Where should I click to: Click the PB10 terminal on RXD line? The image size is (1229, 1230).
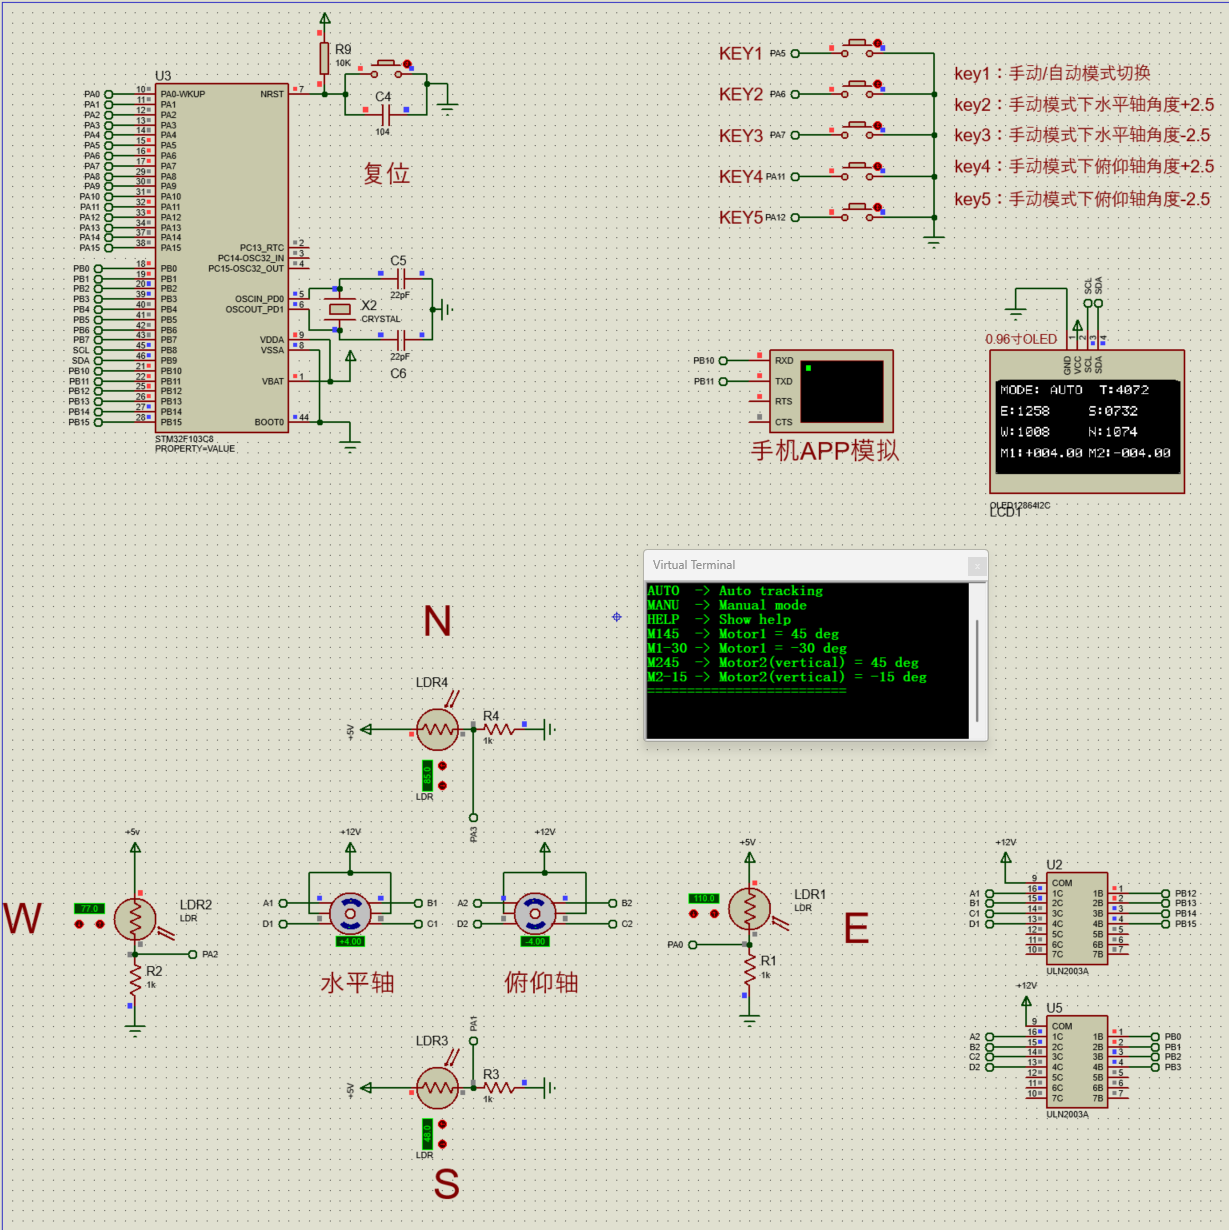722,361
